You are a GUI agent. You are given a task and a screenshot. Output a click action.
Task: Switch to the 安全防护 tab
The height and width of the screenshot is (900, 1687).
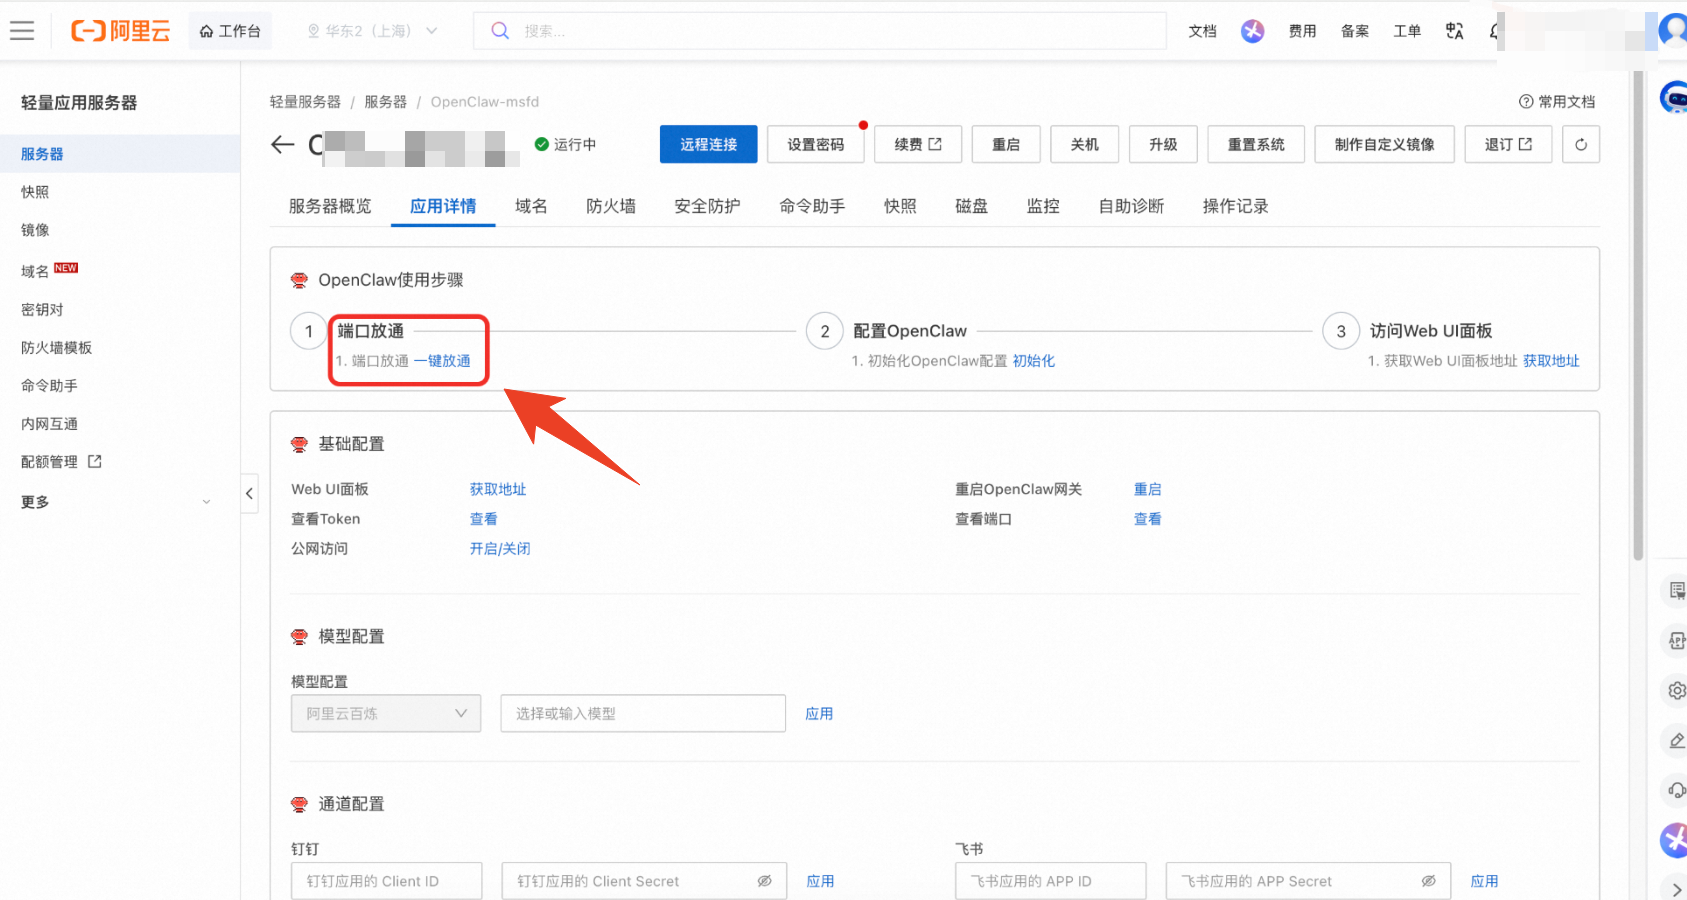[x=707, y=206]
